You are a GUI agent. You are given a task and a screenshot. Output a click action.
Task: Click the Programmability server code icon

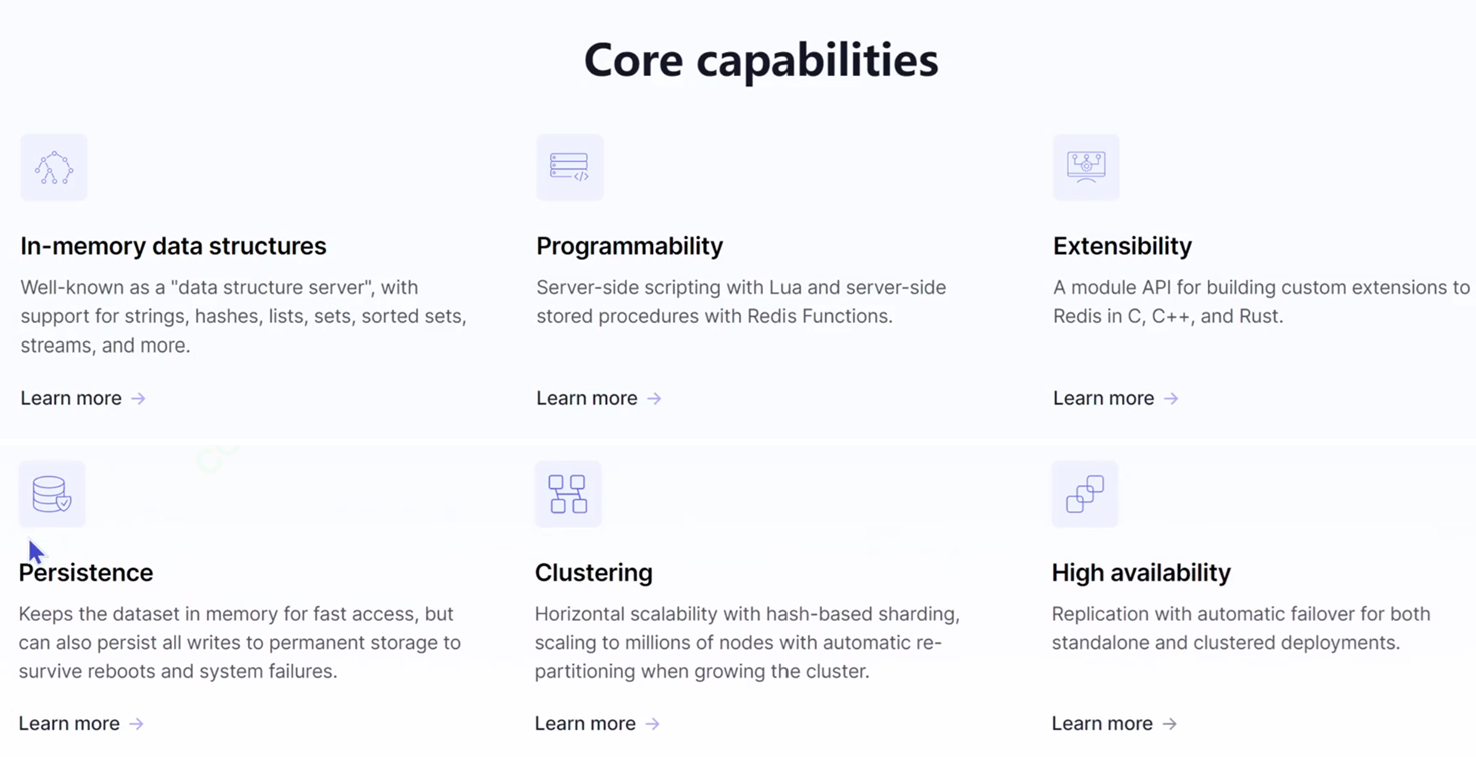click(570, 167)
